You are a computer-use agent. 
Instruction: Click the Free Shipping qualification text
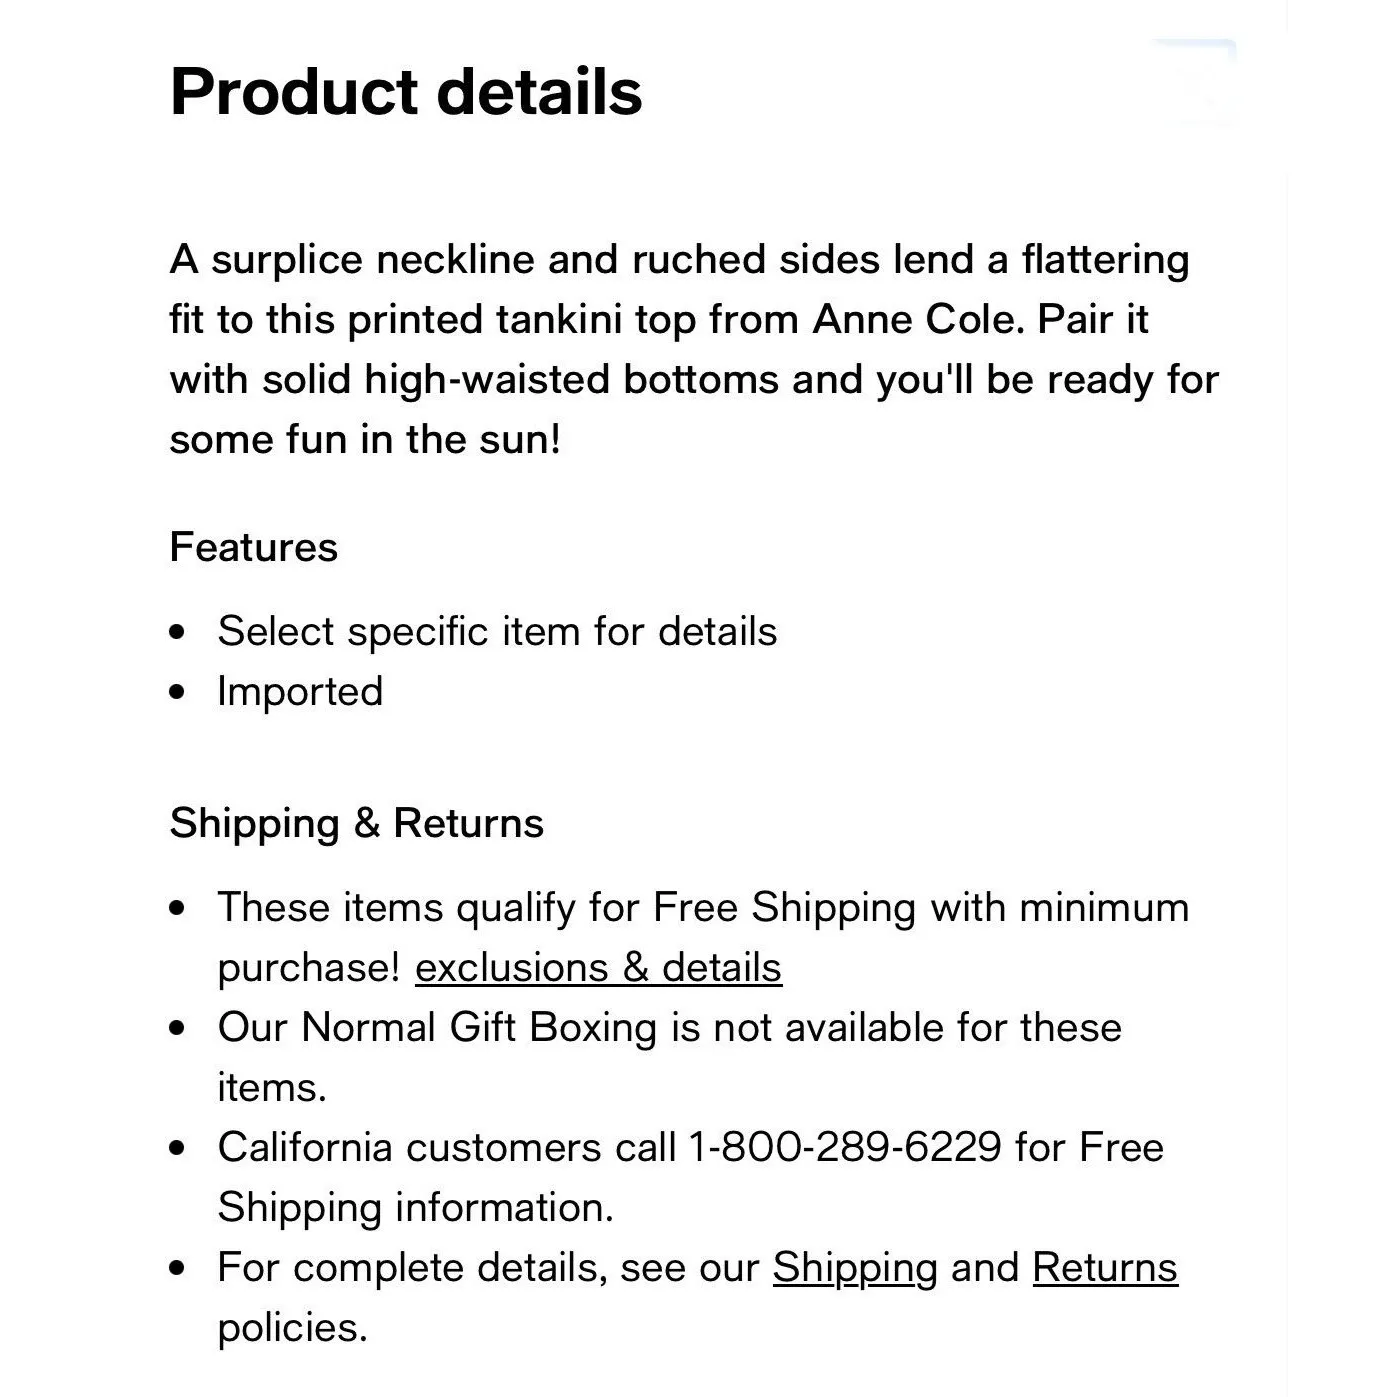(x=703, y=908)
